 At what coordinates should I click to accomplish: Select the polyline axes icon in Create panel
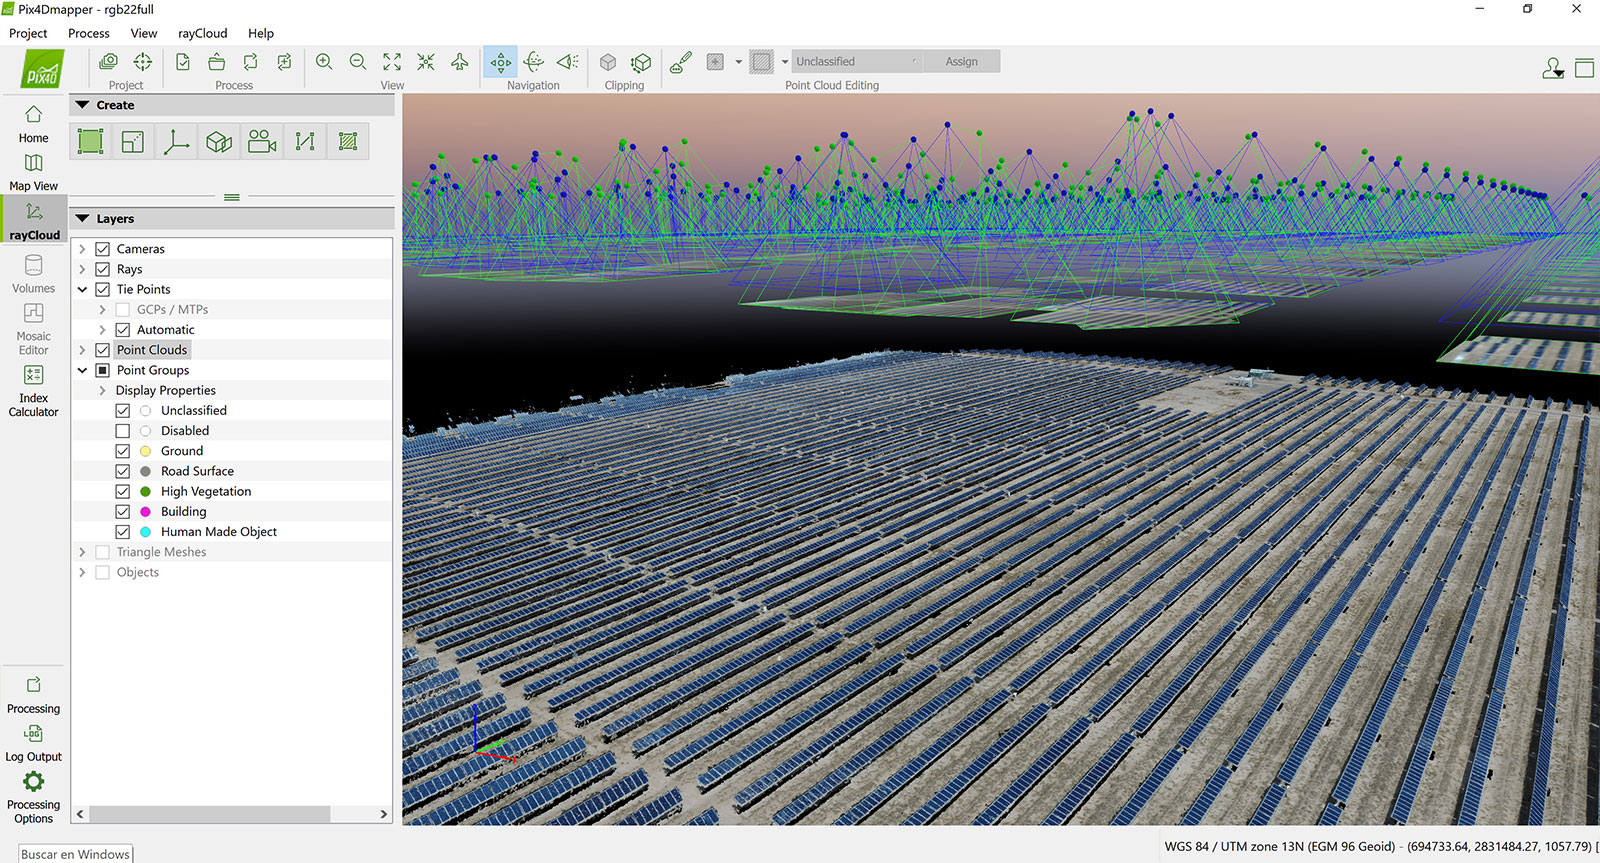click(x=176, y=142)
